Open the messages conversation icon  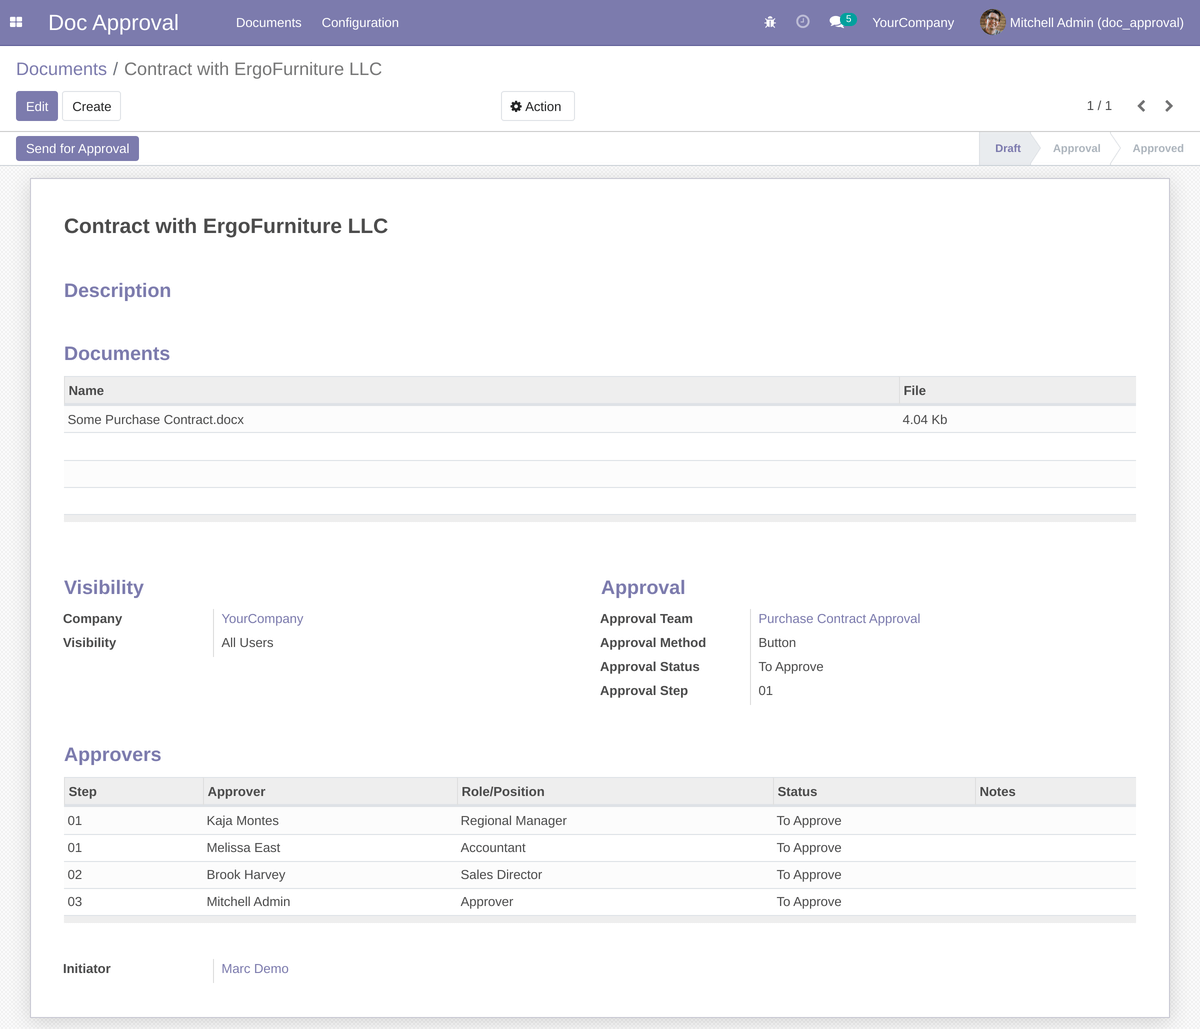point(836,22)
